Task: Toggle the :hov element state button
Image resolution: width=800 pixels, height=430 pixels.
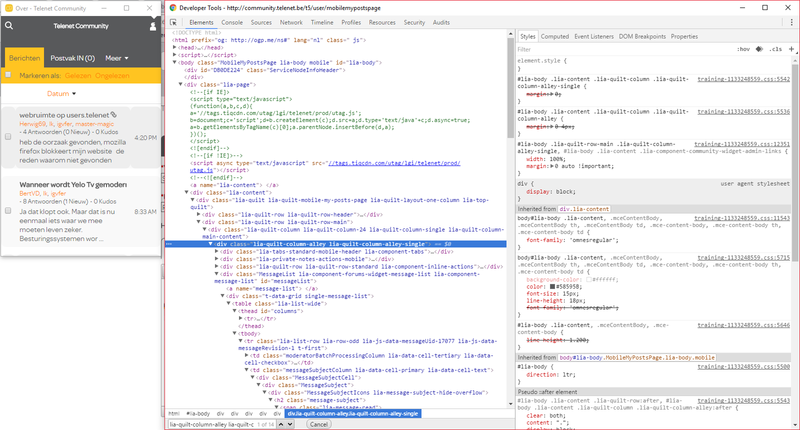Action: tap(743, 49)
